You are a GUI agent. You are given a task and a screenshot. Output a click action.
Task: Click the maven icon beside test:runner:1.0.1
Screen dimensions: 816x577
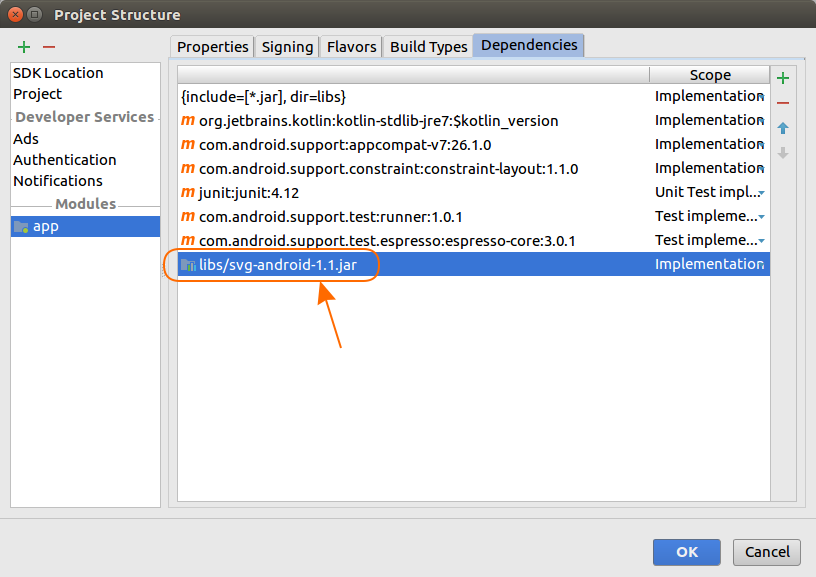pyautogui.click(x=188, y=216)
